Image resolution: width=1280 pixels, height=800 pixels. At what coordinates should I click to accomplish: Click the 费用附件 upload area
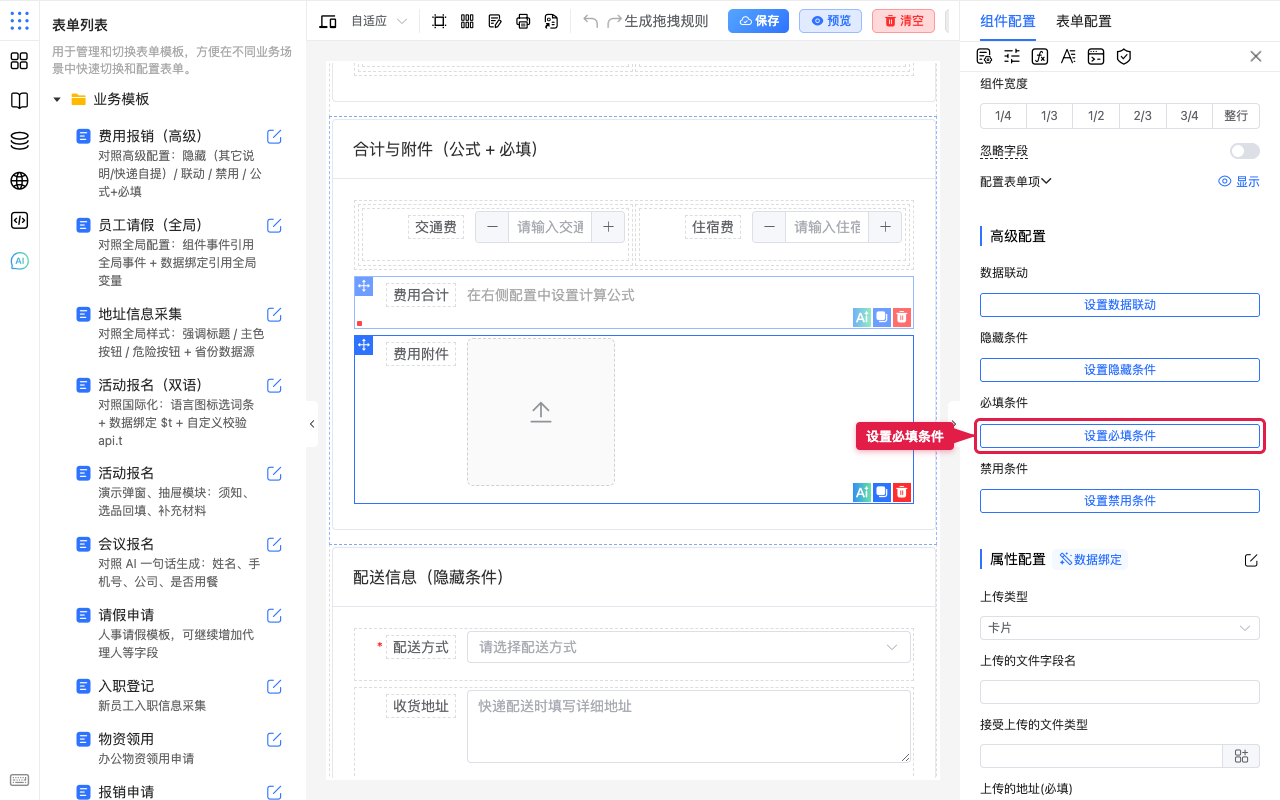pos(541,412)
